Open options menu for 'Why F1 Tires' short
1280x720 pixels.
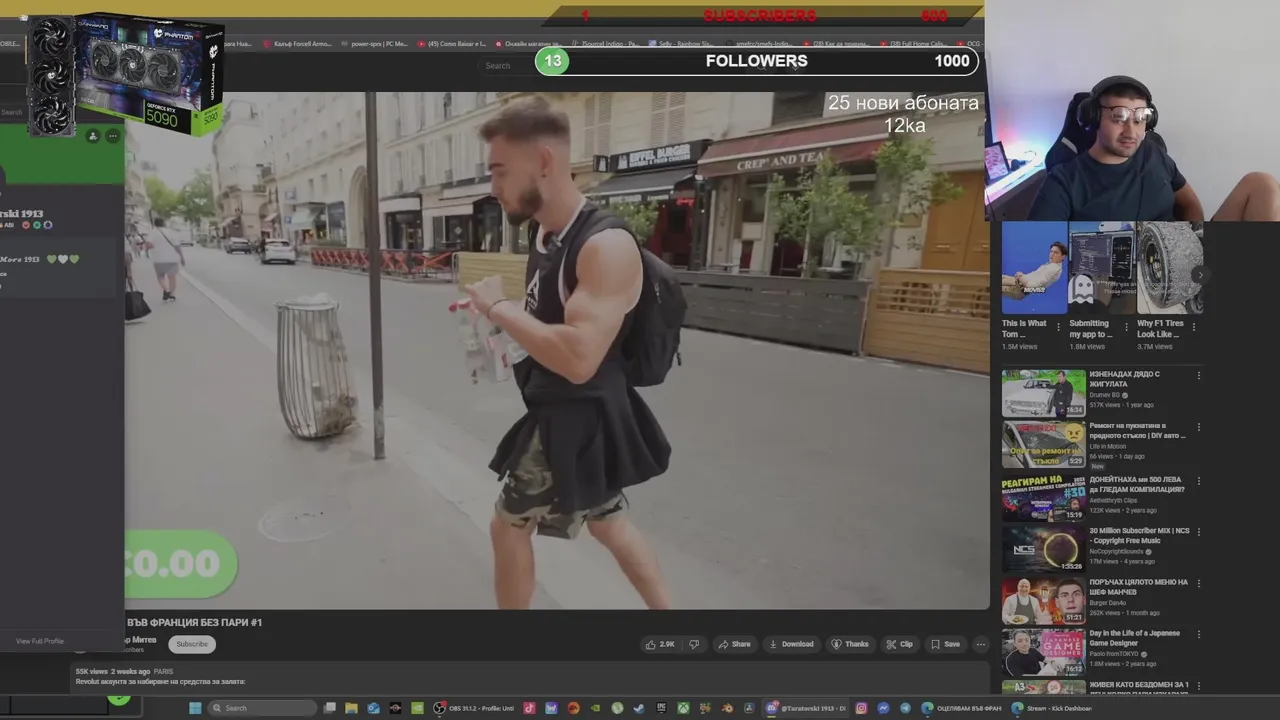[x=1194, y=327]
